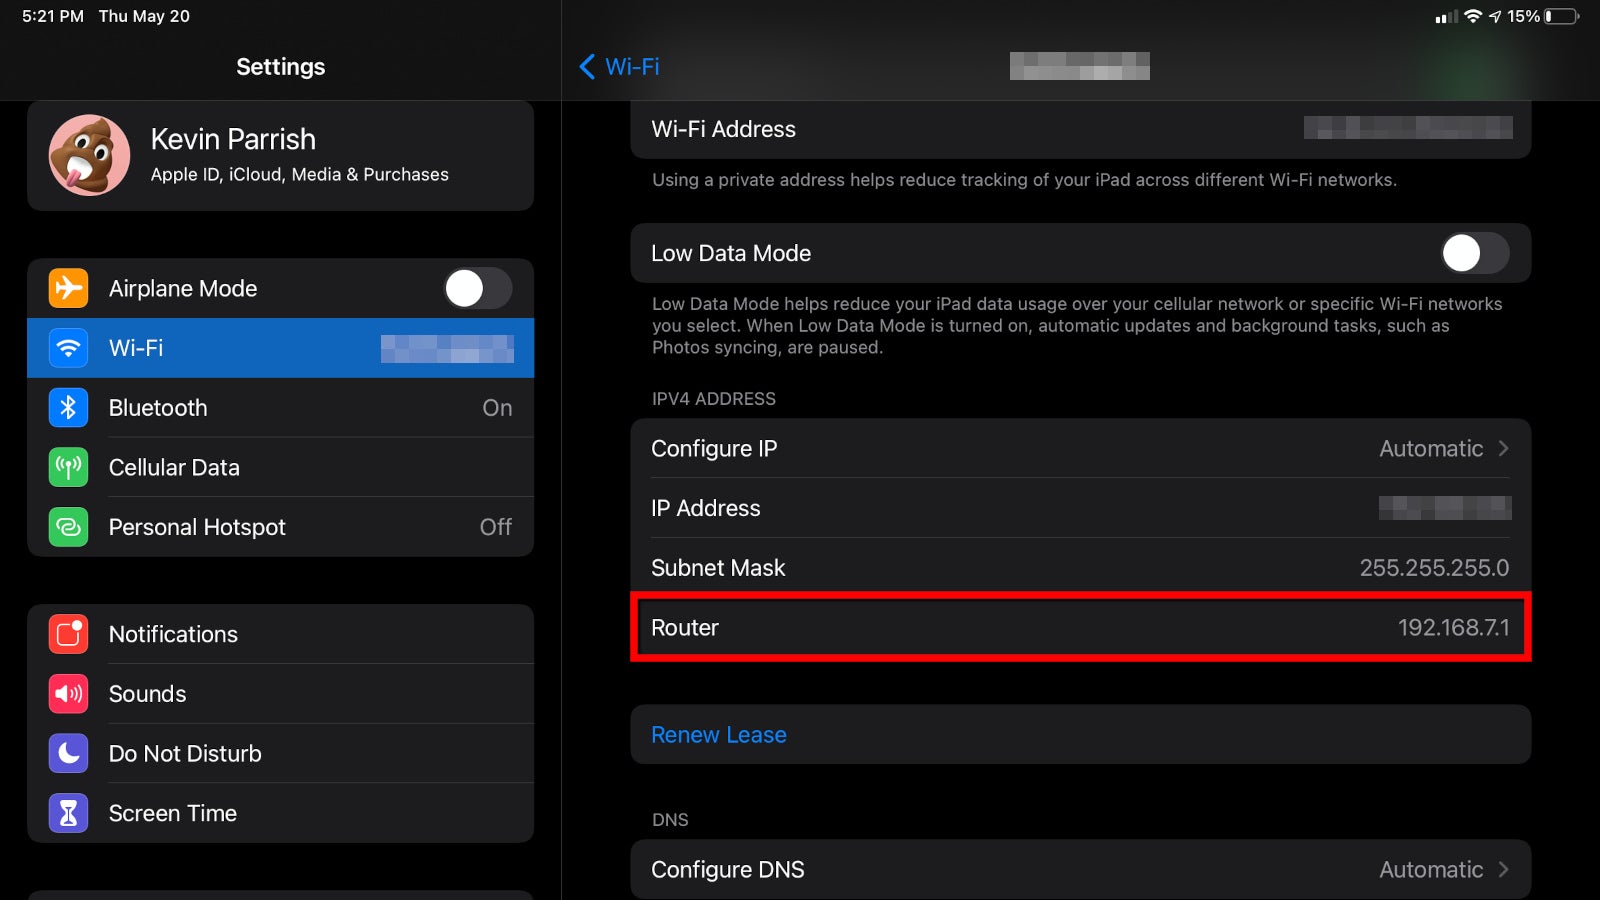
Task: Collapse back to Wi-Fi via chevron
Action: pos(587,67)
